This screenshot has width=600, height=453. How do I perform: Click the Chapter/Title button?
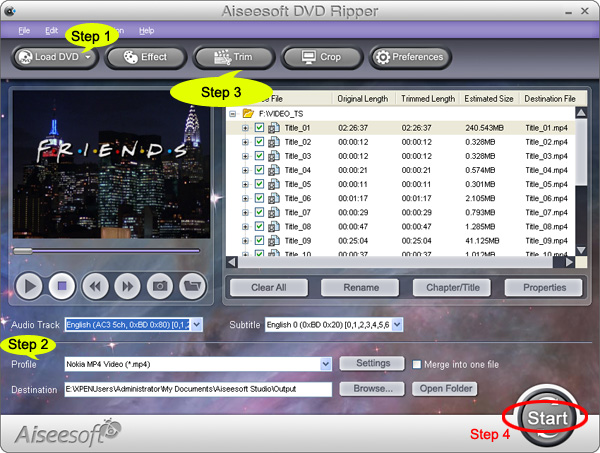(x=452, y=287)
